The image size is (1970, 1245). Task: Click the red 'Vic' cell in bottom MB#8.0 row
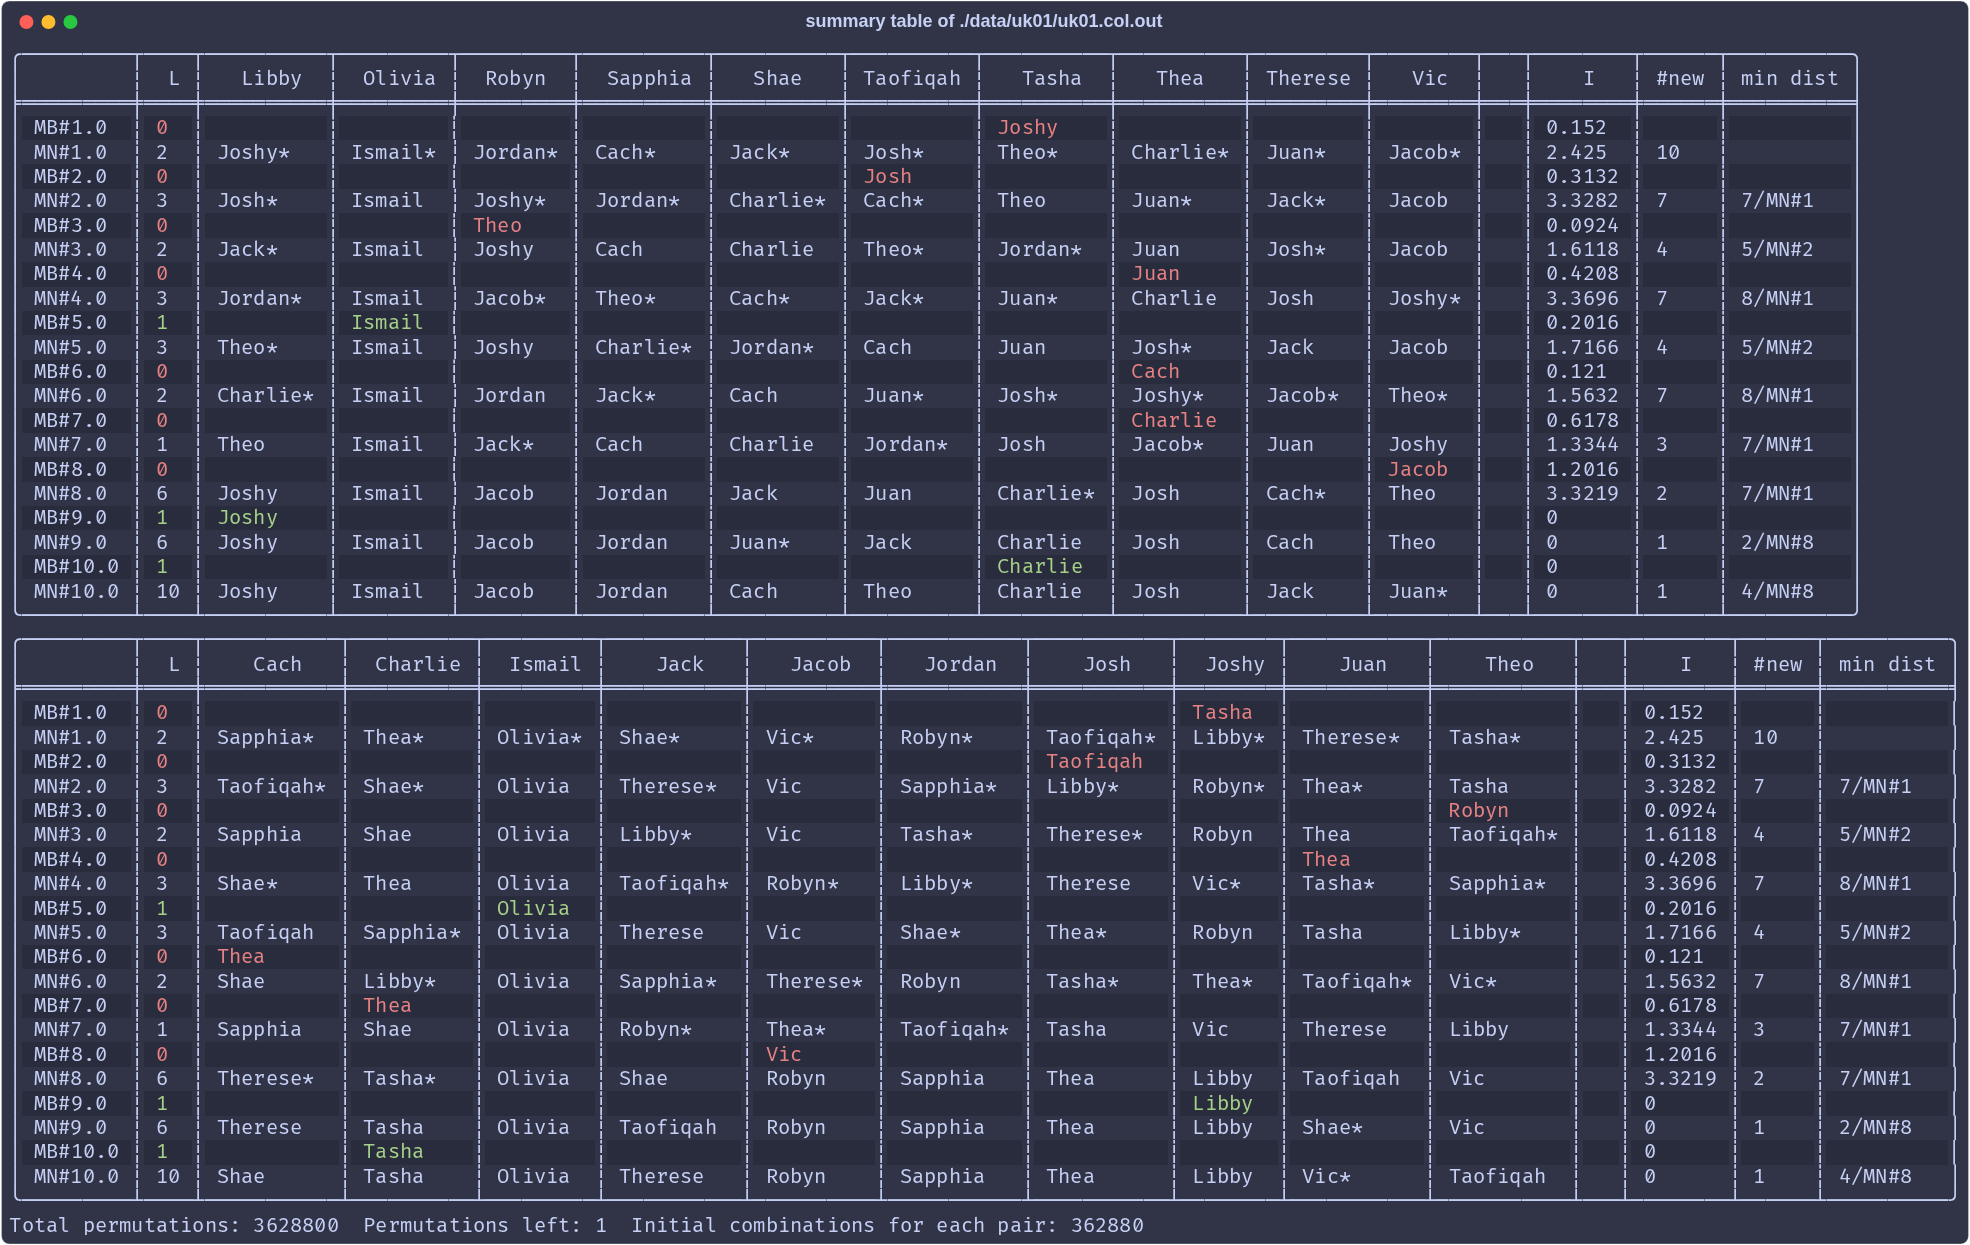coord(783,1054)
